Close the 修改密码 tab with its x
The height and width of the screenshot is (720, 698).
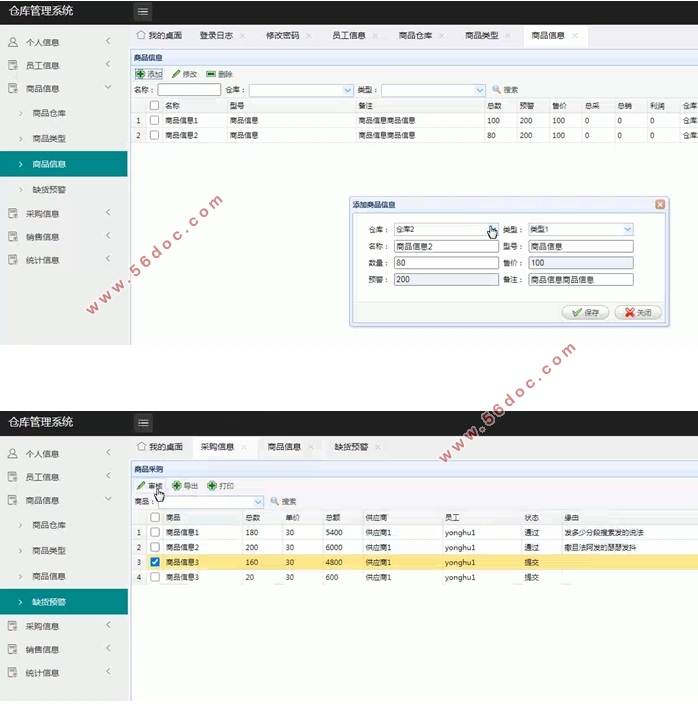309,35
